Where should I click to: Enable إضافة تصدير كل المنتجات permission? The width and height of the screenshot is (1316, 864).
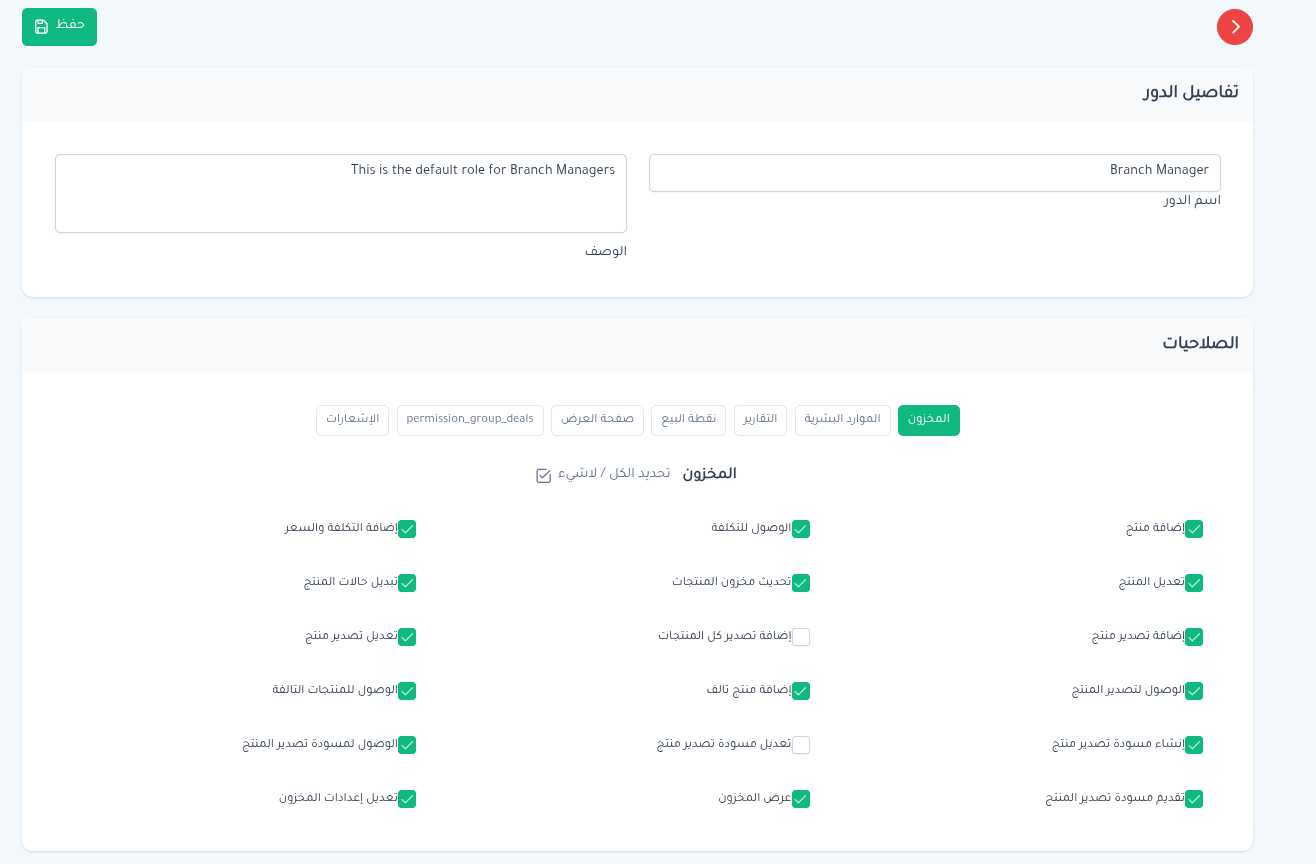(801, 637)
